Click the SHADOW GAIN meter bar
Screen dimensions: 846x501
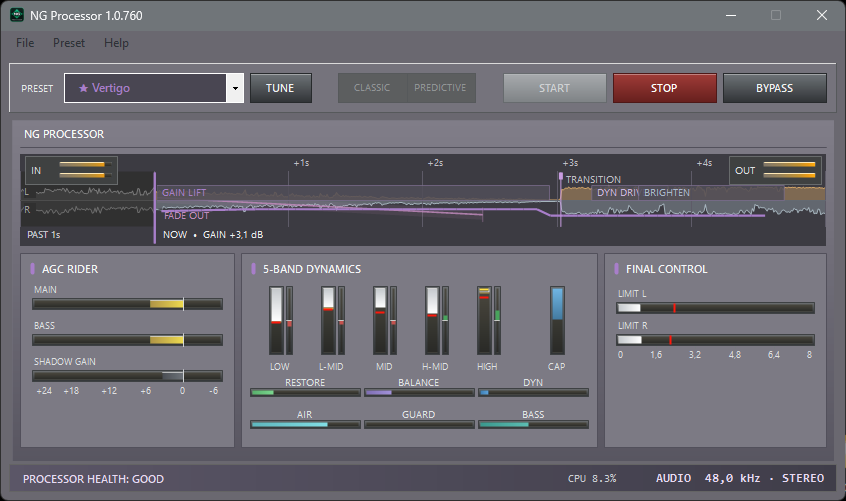click(x=127, y=376)
